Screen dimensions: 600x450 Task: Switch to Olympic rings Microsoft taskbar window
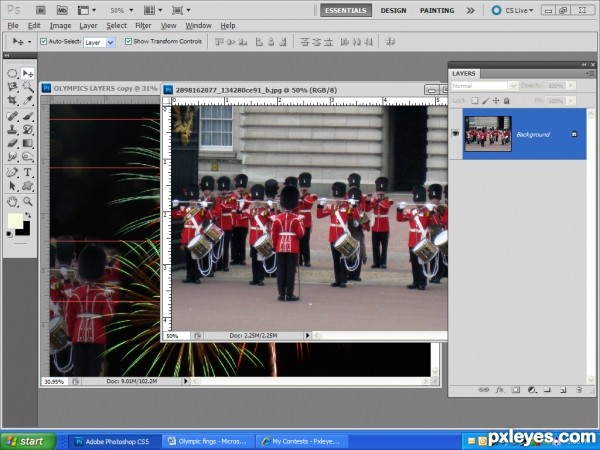pos(207,441)
